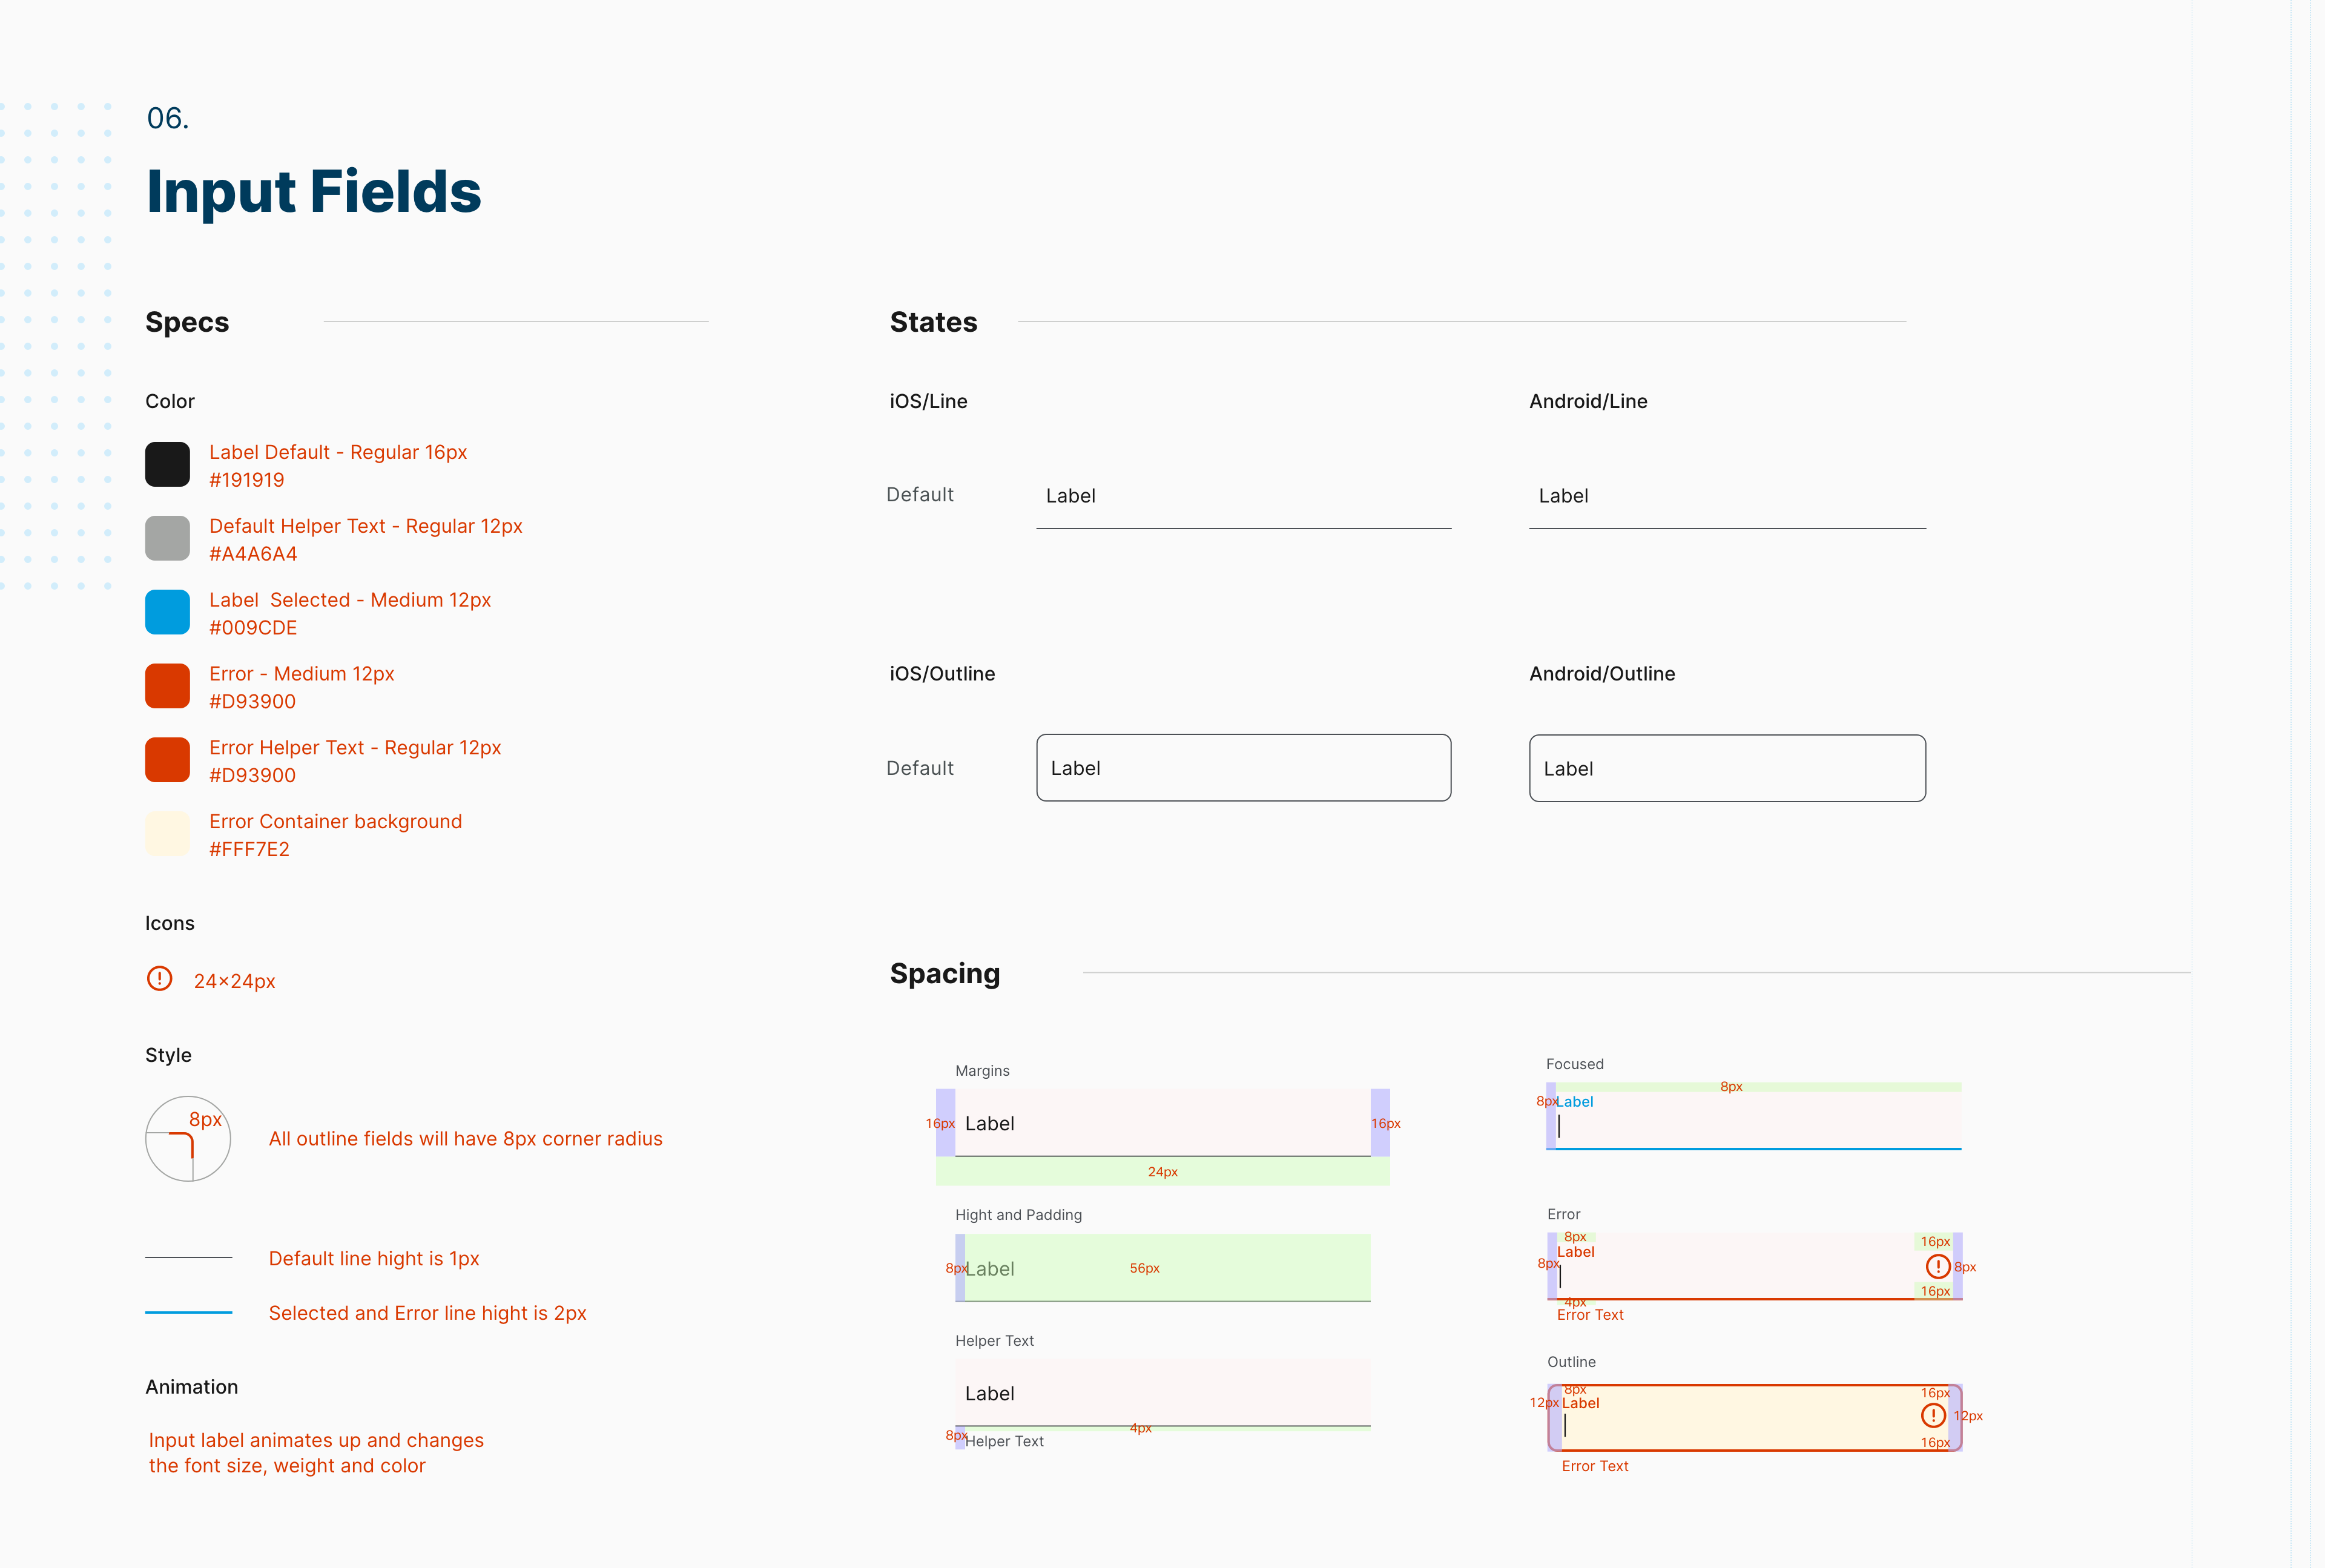Image resolution: width=2325 pixels, height=1568 pixels.
Task: Select the blue #009CDE color swatch
Action: coord(167,612)
